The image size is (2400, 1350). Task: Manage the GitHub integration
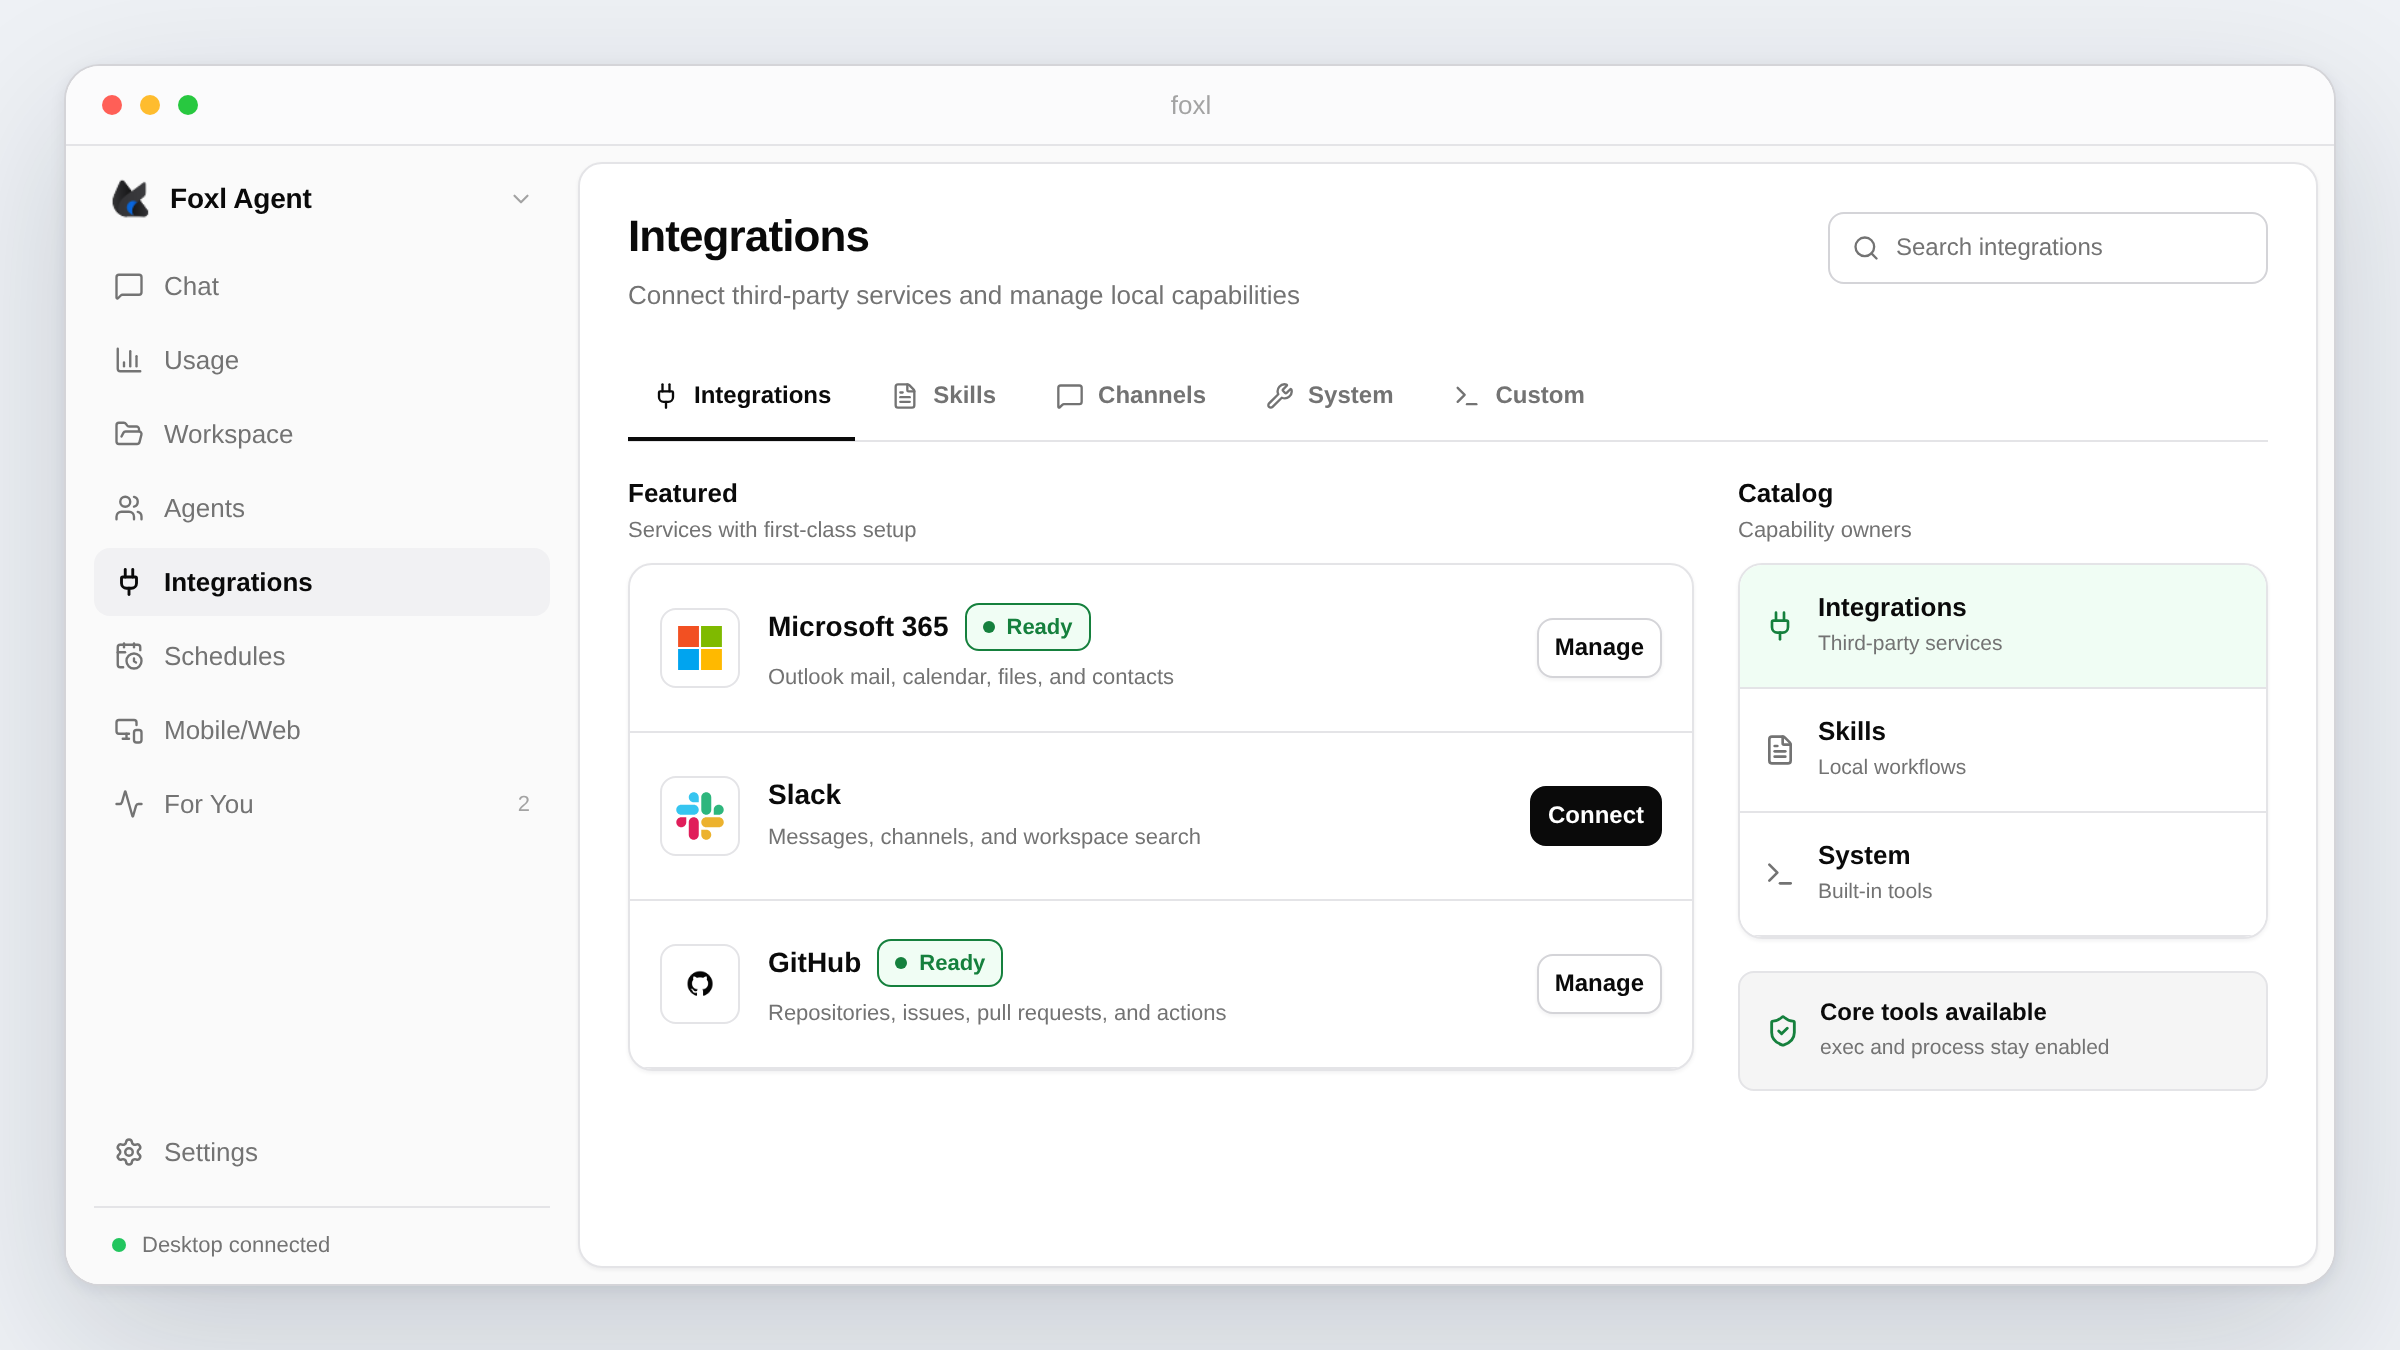coord(1599,984)
